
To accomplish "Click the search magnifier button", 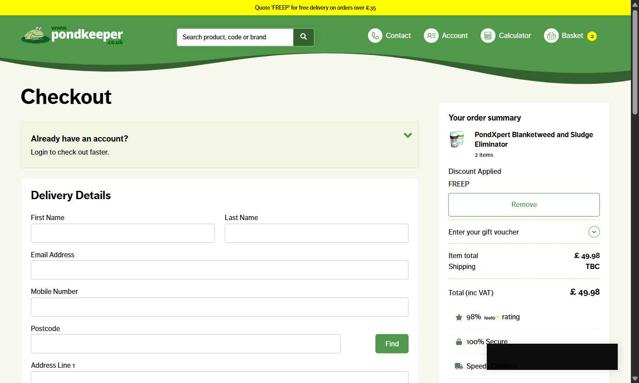I will (304, 37).
